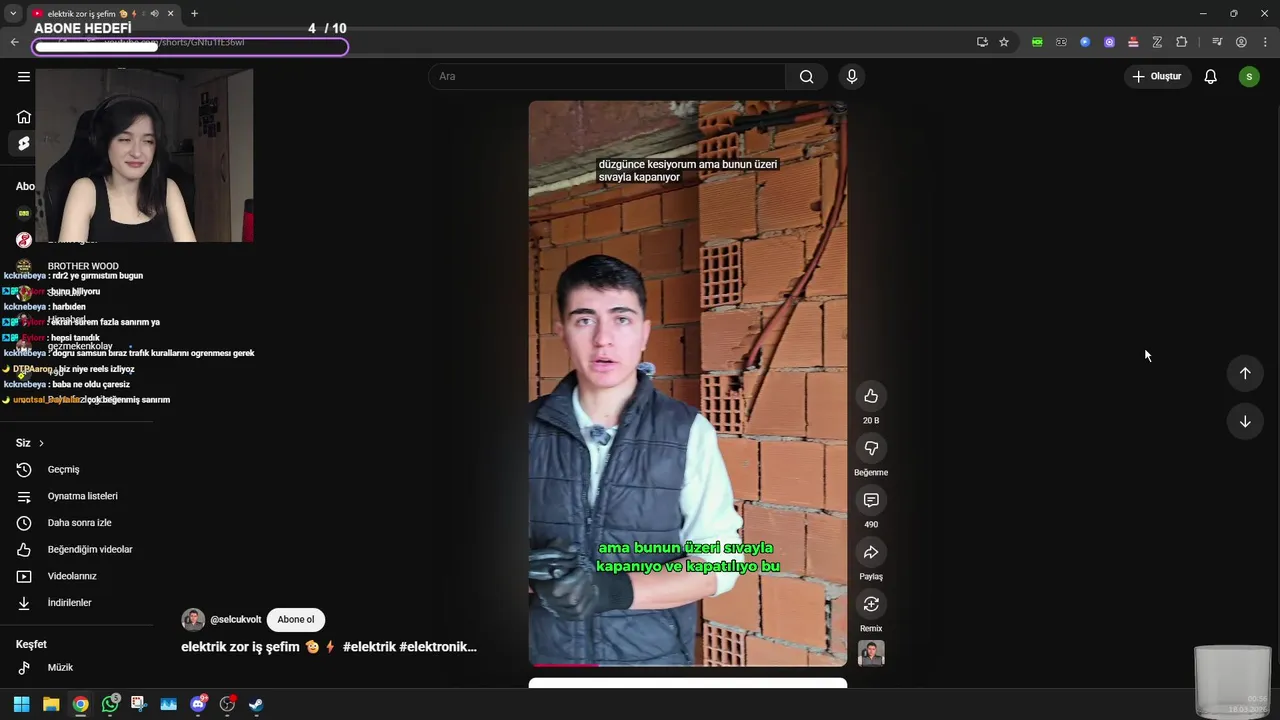Share the short using Paylaş icon
Screen dimensions: 1280x720
pyautogui.click(x=871, y=552)
